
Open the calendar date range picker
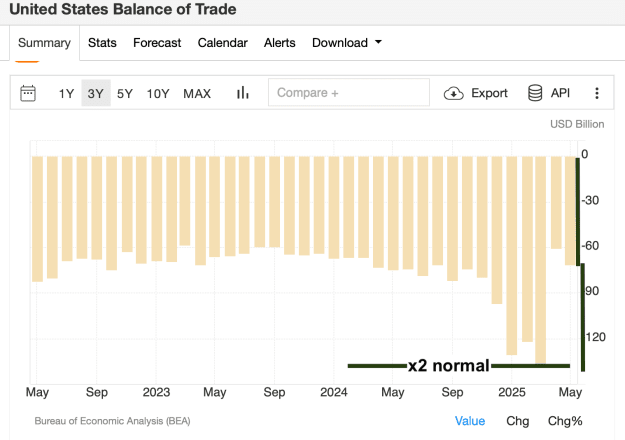pyautogui.click(x=28, y=93)
